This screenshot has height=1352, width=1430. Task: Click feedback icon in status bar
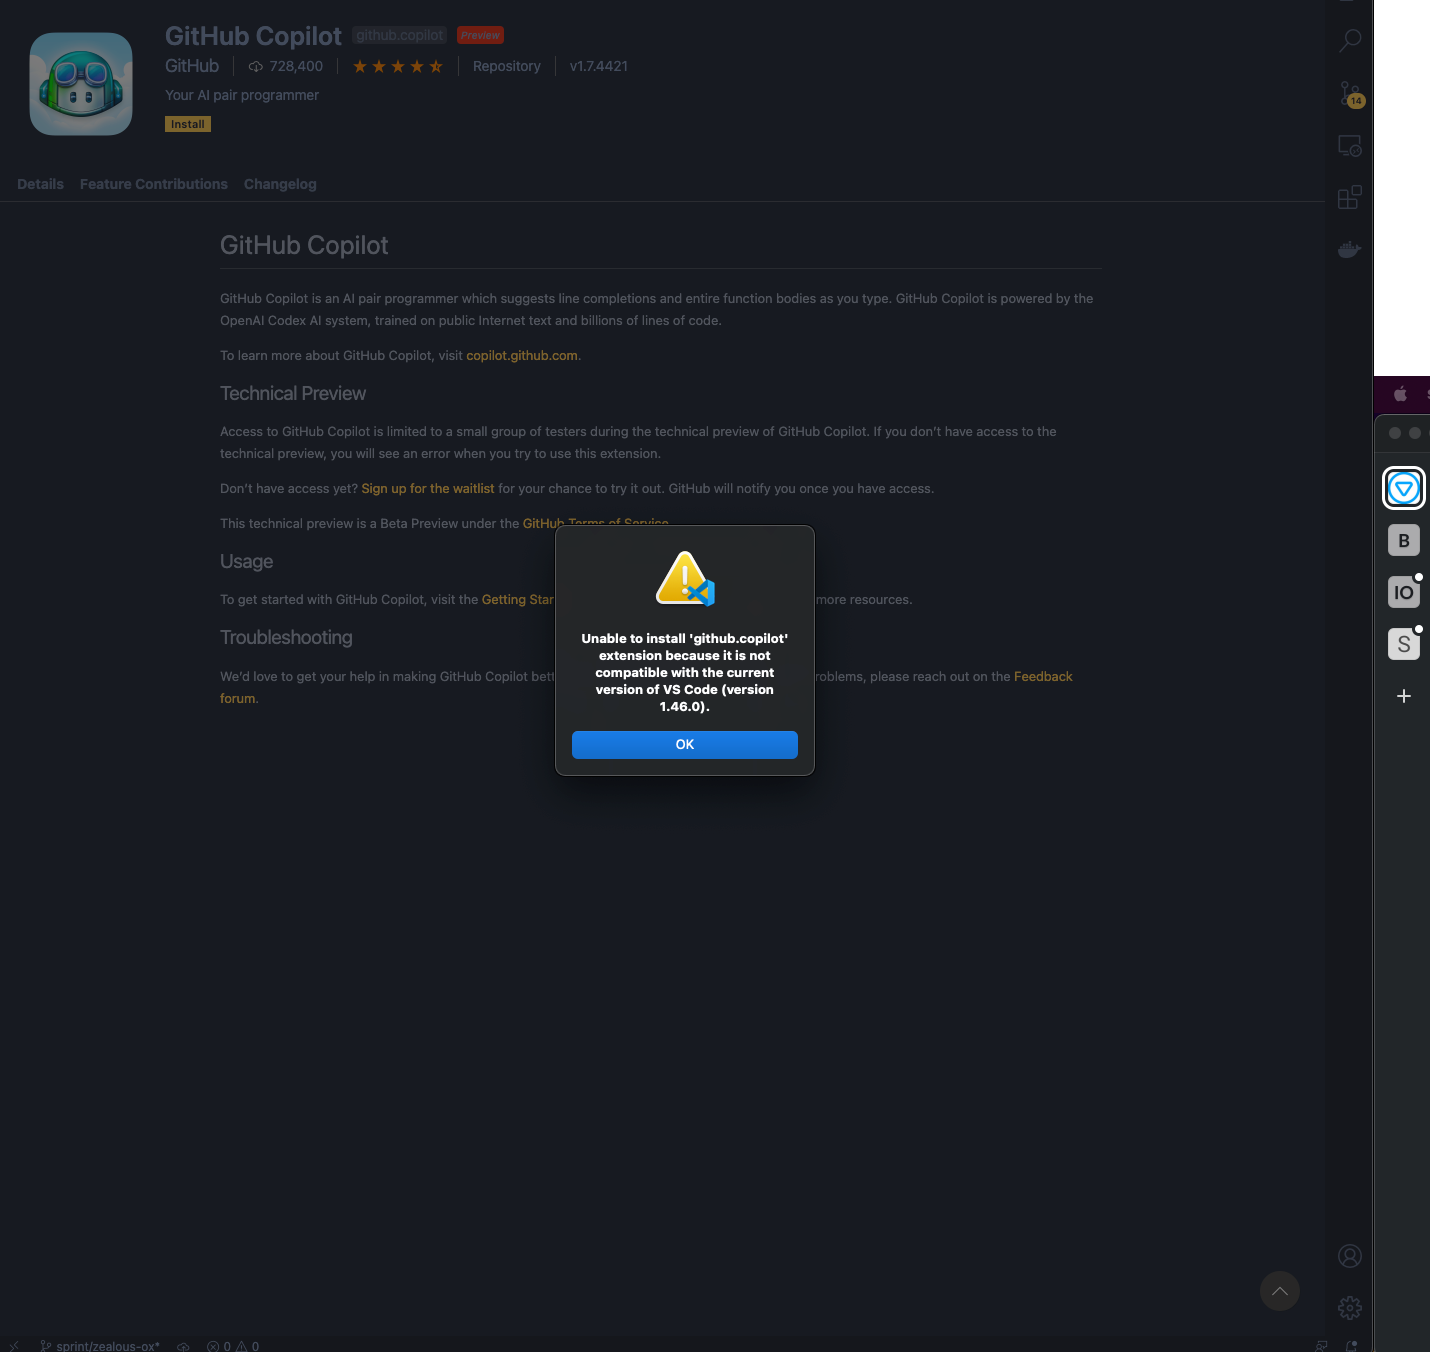pos(1321,1345)
